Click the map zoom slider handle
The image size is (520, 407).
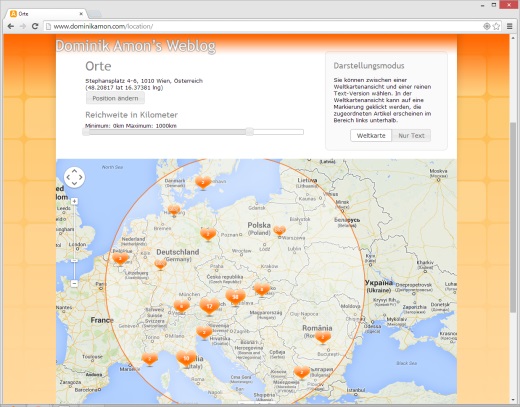(x=74, y=260)
